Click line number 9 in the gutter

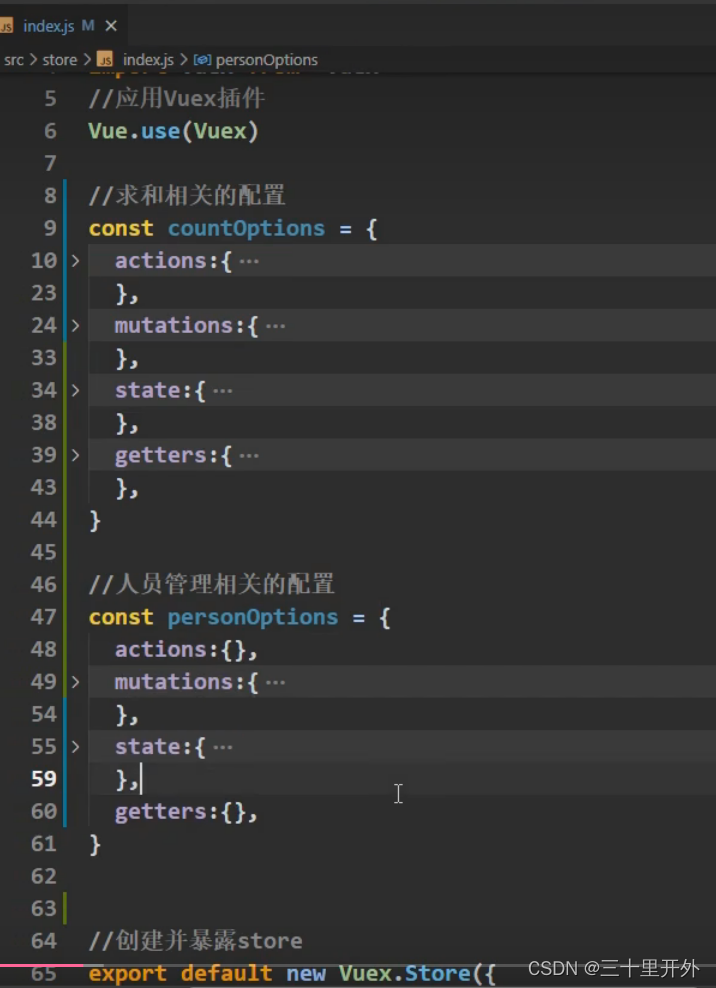[50, 228]
